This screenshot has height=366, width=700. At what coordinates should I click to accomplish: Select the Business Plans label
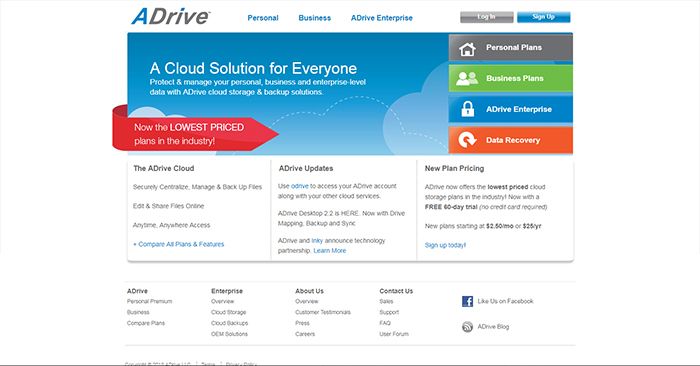[515, 78]
